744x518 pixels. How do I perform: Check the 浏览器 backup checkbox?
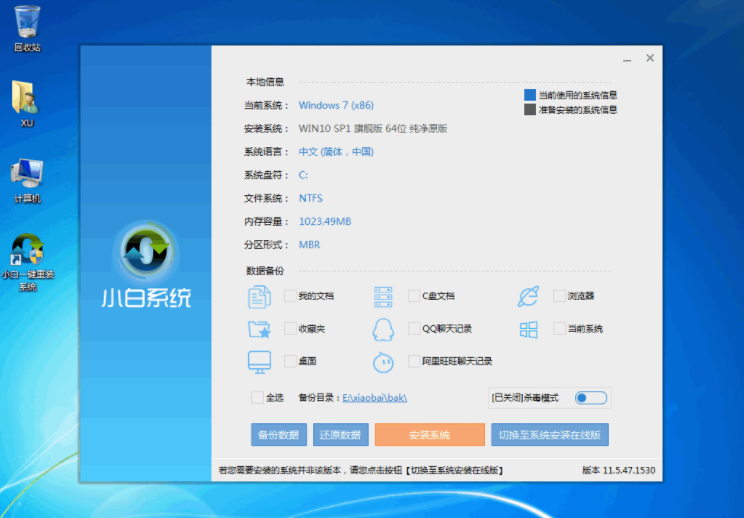[559, 296]
